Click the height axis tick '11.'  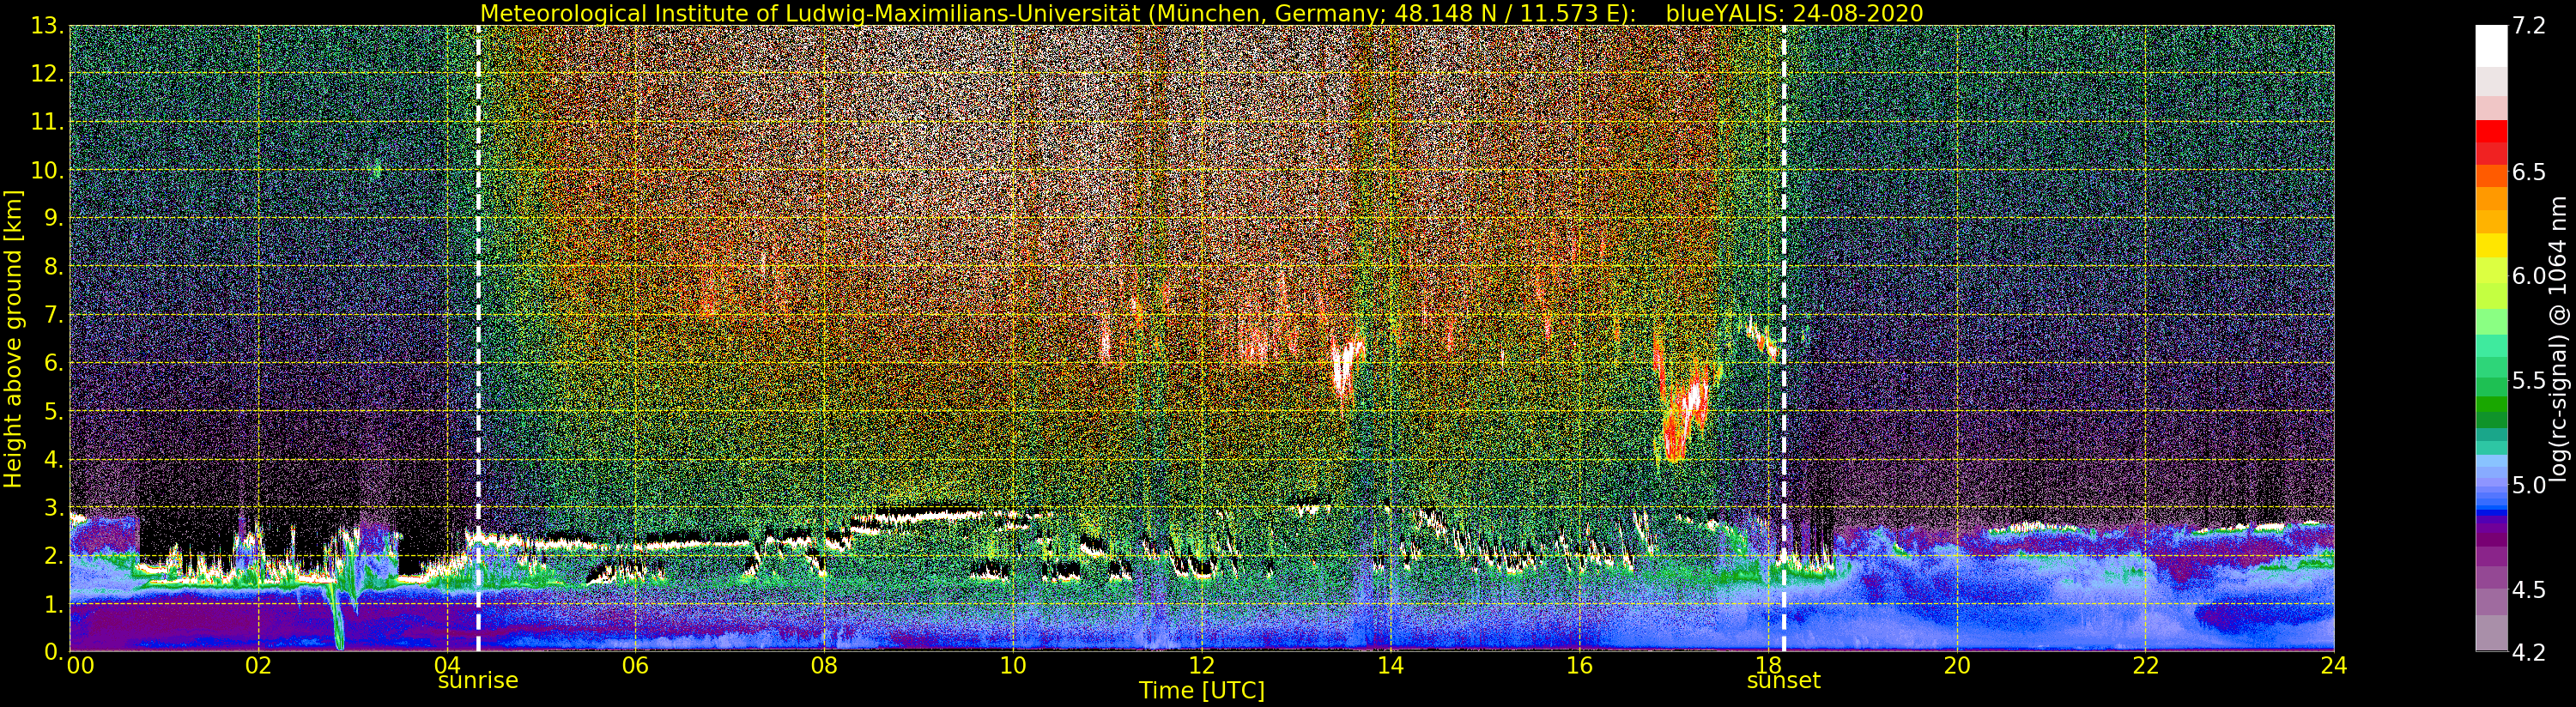click(49, 122)
